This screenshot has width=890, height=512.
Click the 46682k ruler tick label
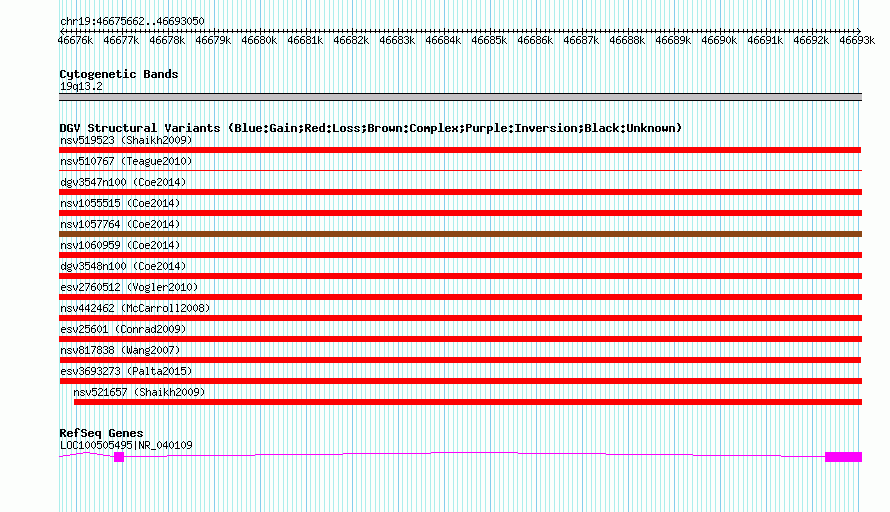pyautogui.click(x=351, y=41)
